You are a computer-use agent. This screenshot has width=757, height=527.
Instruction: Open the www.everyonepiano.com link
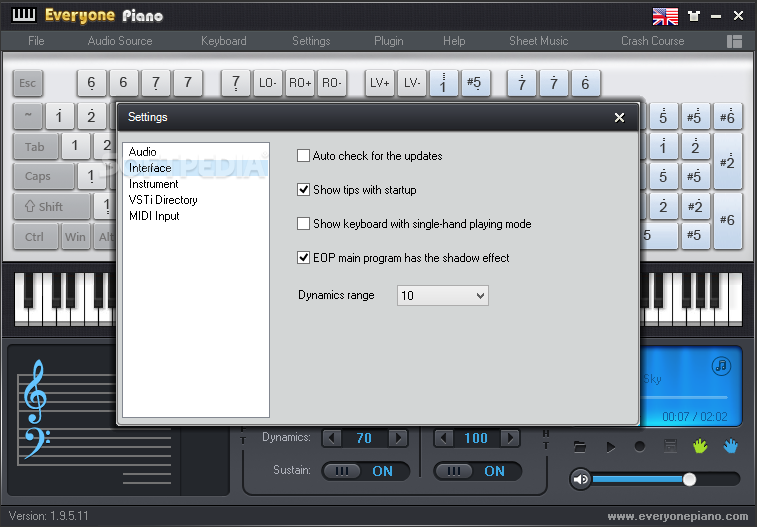coord(677,517)
